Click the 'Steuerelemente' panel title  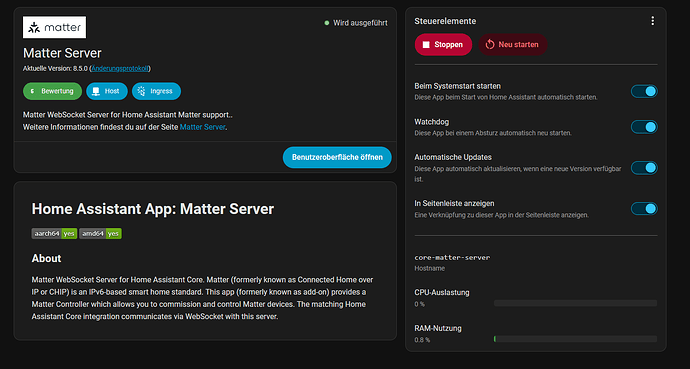(x=445, y=21)
